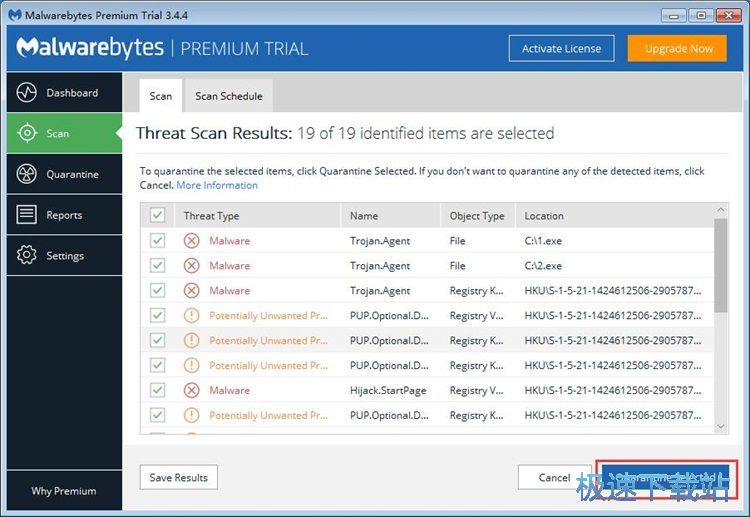Sort by Name column header

tap(390, 215)
